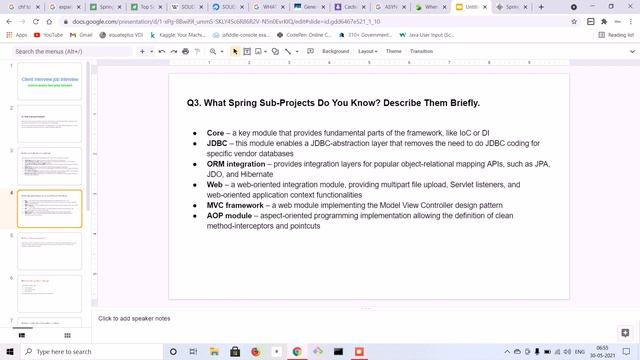Select slide 1 thumbnail Client interview
Viewport: 640px width, 360px height.
point(50,81)
